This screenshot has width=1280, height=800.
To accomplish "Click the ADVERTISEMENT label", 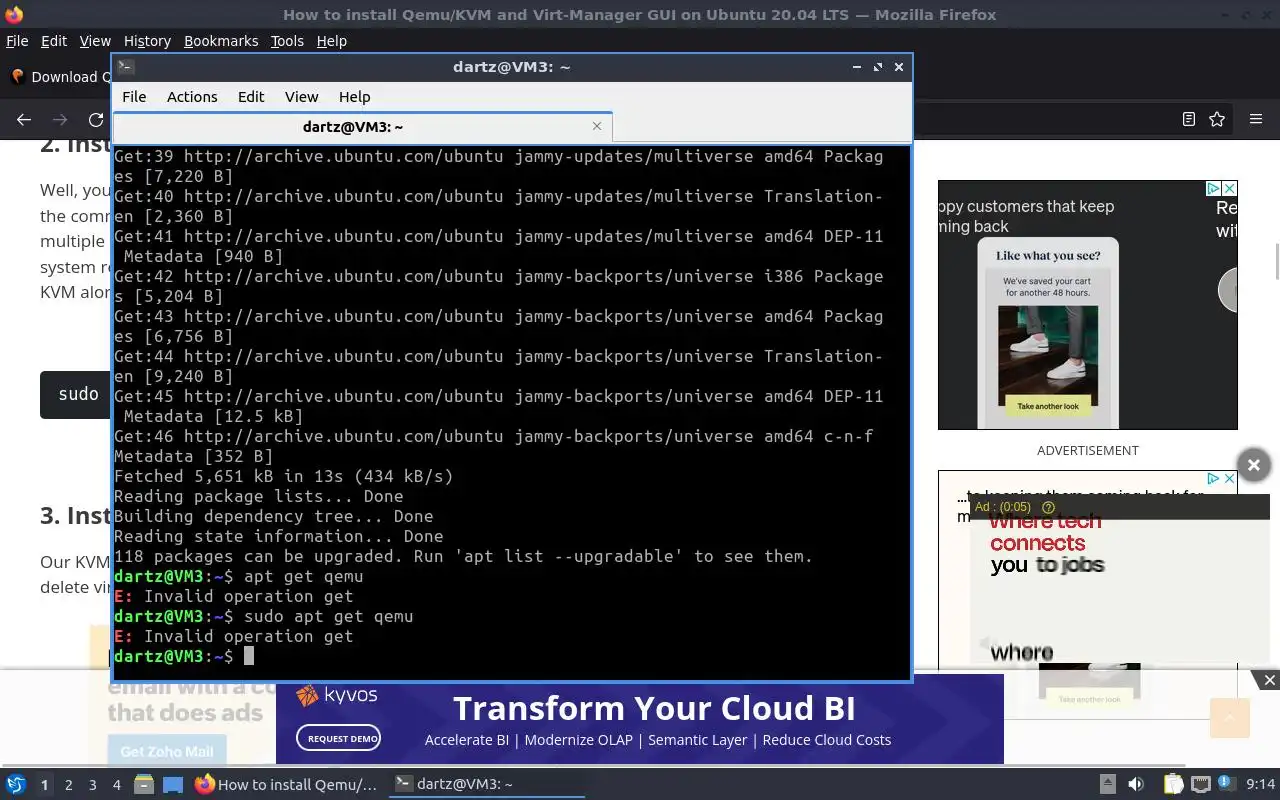I will [1088, 450].
